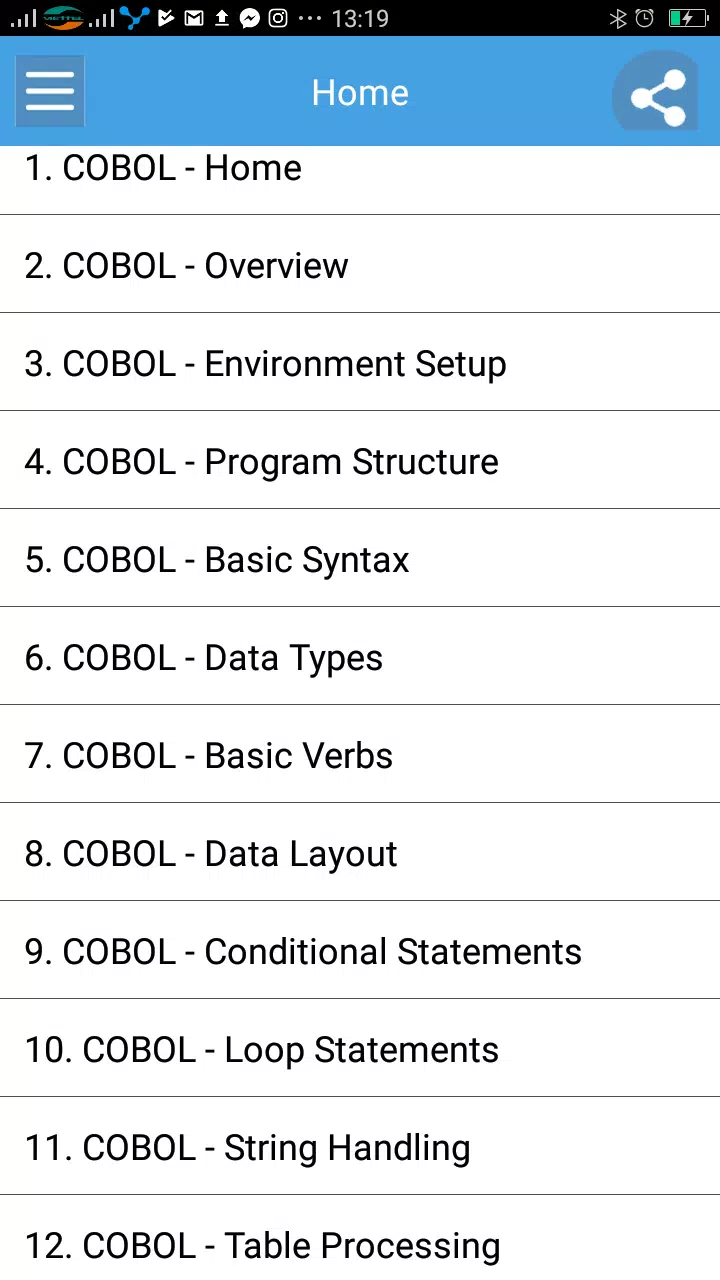Tap the share icon in header
Screen dimensions: 720x1280
click(x=658, y=94)
